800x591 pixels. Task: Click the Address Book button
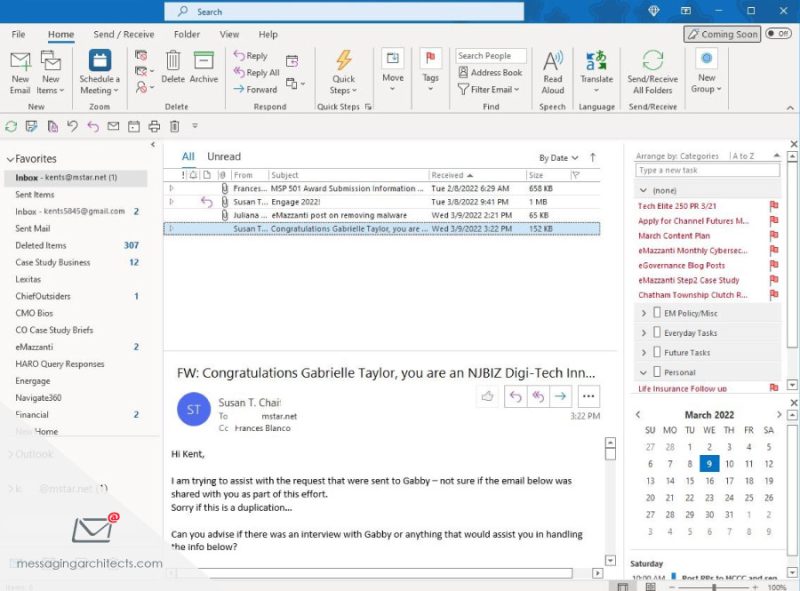490,73
